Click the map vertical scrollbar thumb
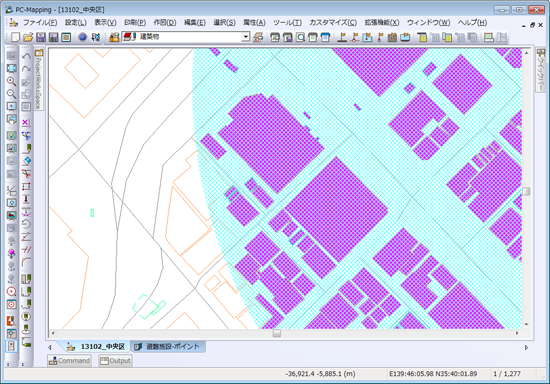The image size is (550, 384). point(526,191)
